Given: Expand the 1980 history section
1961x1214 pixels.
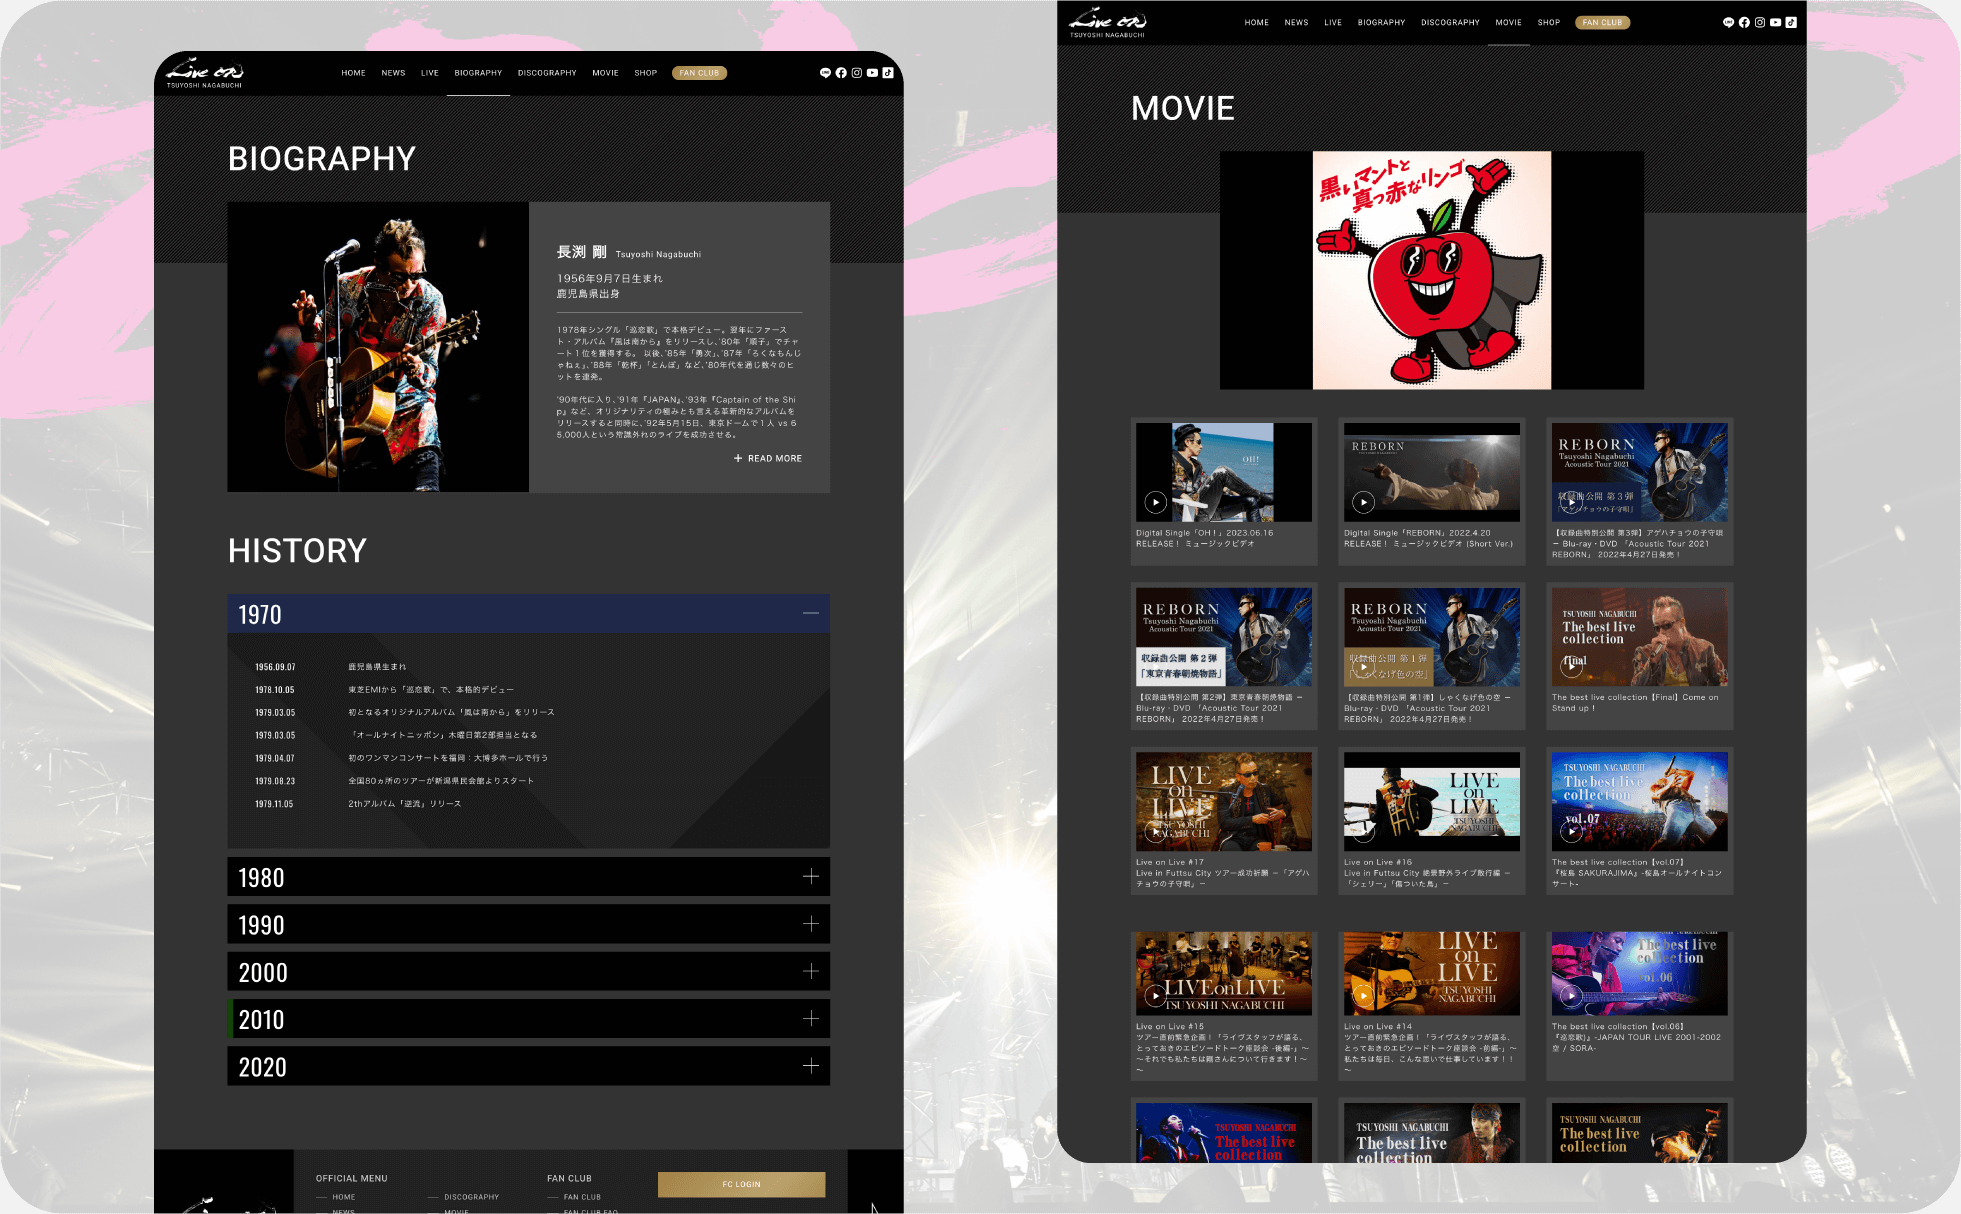Looking at the screenshot, I should [x=810, y=877].
